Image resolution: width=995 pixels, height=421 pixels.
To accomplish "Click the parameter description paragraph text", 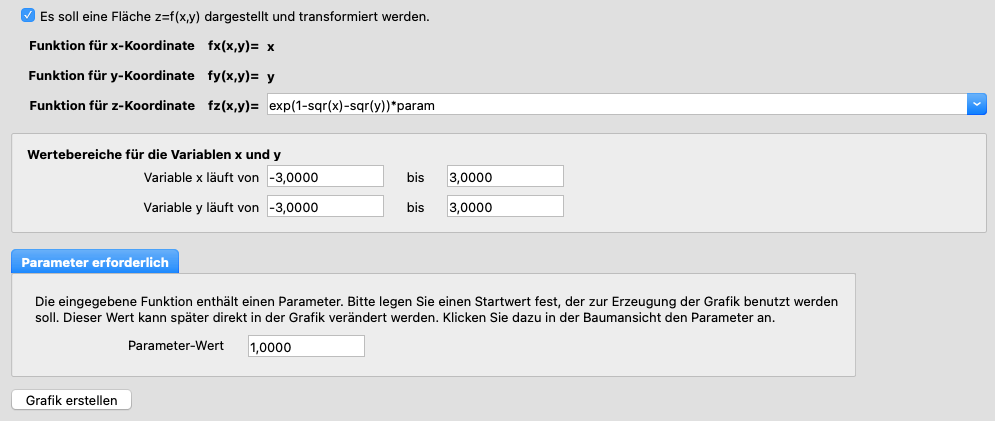I will (436, 309).
